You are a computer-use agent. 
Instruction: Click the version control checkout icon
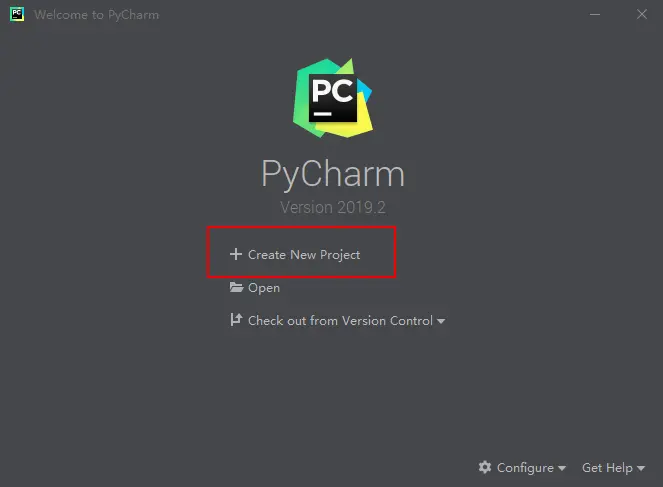[236, 320]
